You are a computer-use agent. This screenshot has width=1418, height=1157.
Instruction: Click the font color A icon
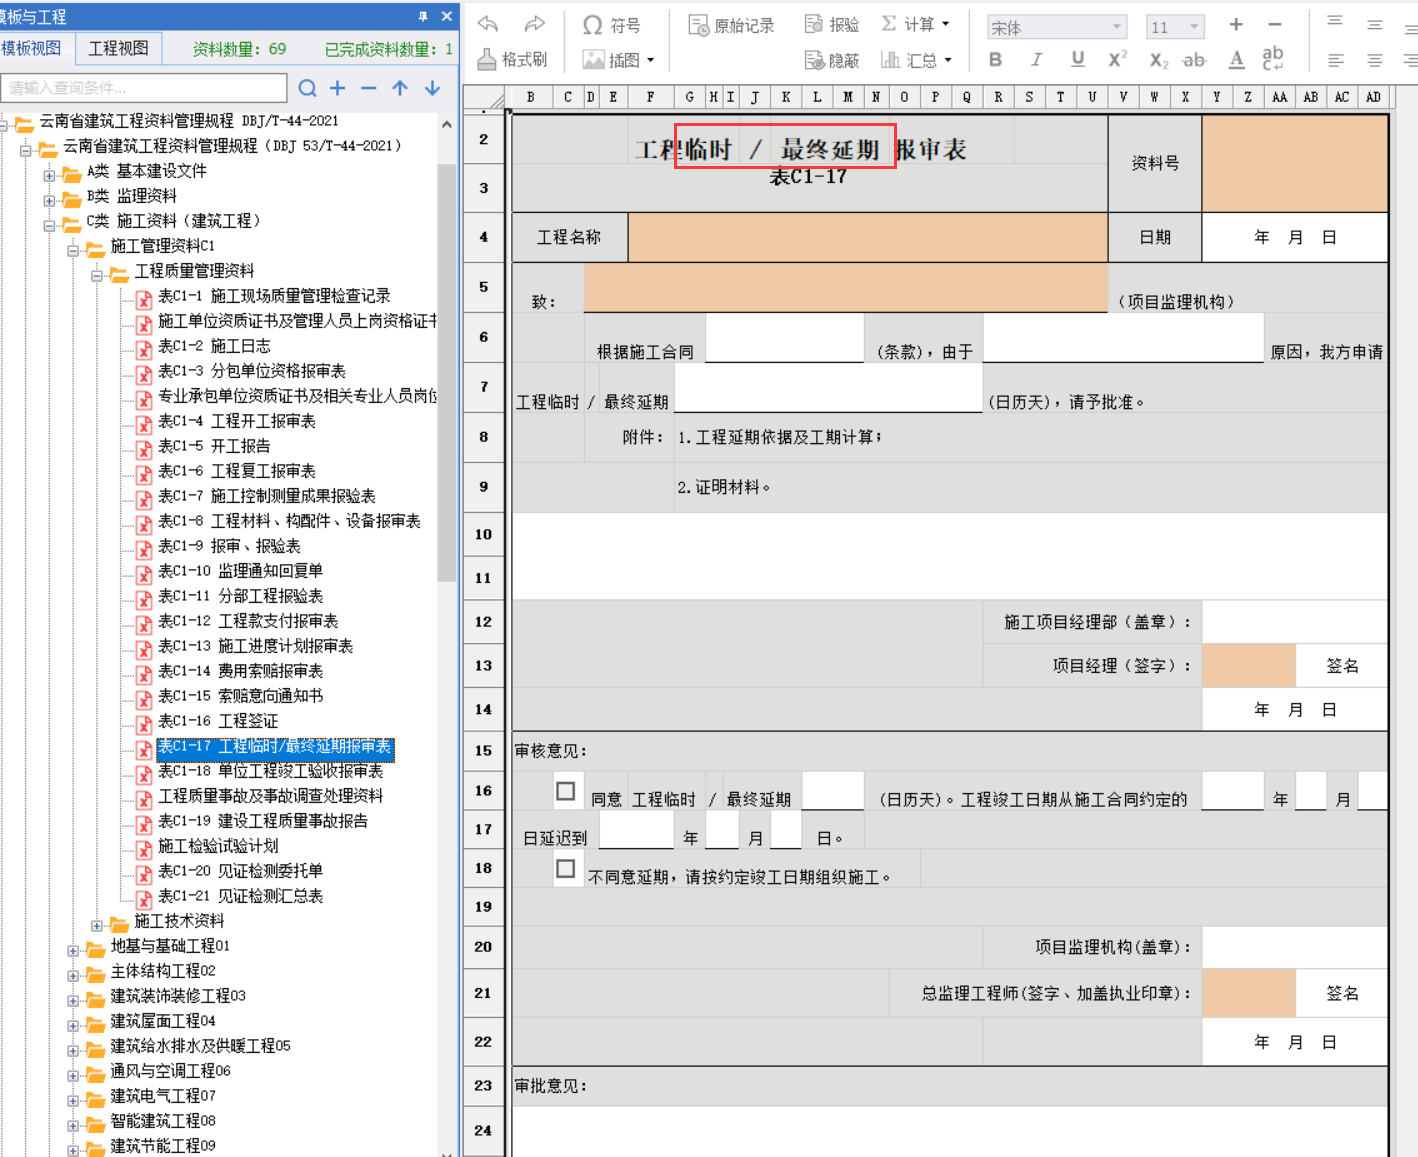coord(1237,60)
